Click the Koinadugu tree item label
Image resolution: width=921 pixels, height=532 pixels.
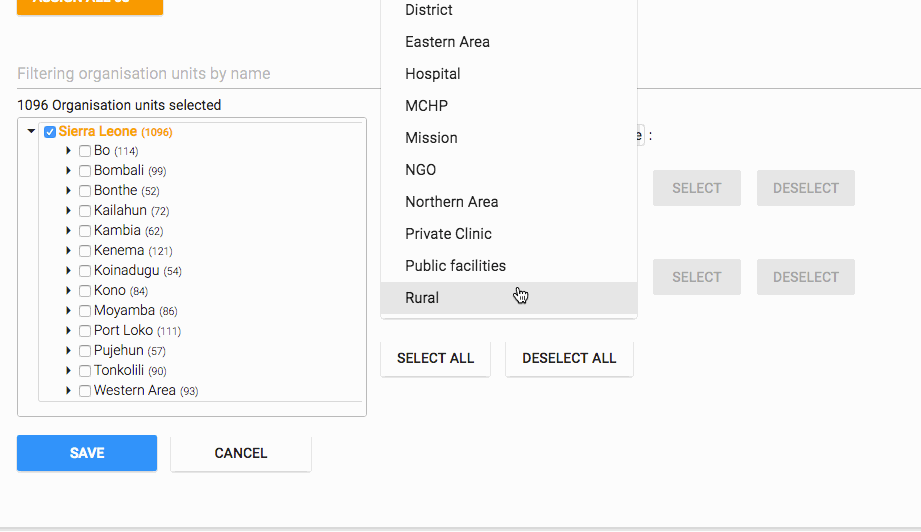point(121,271)
